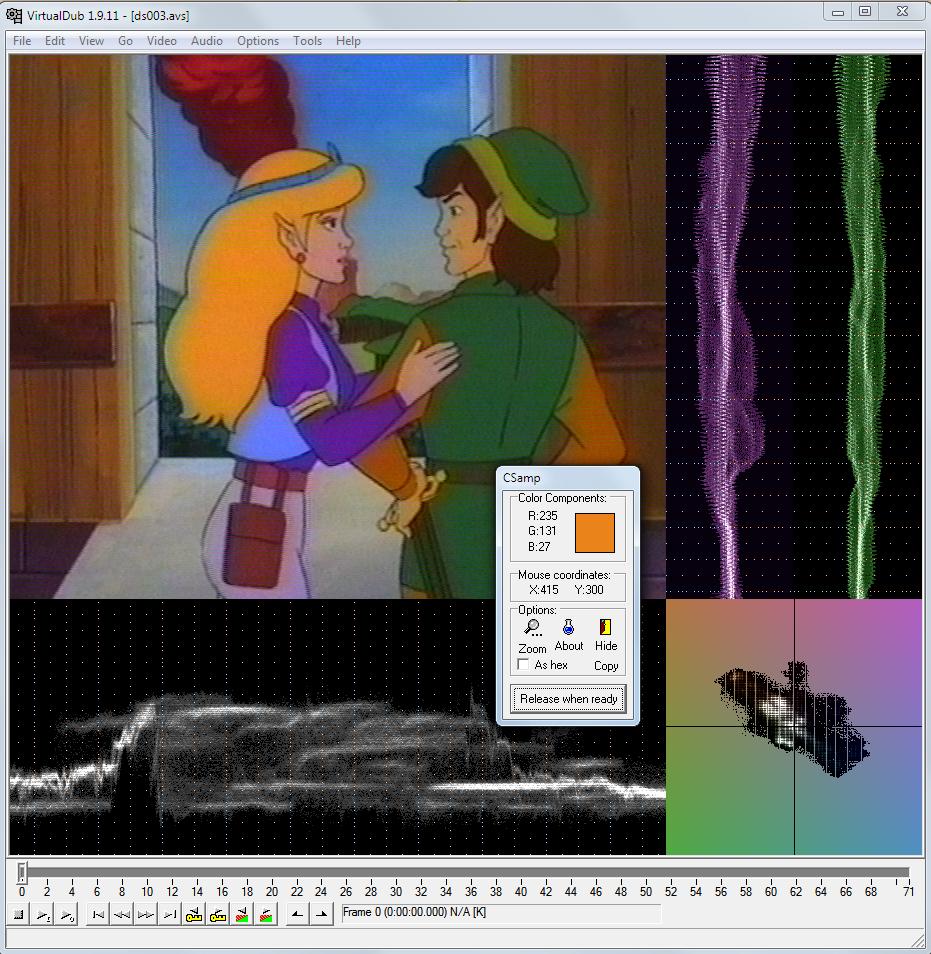Click the luma waveform monitor below the video
The image size is (931, 954).
point(337,727)
